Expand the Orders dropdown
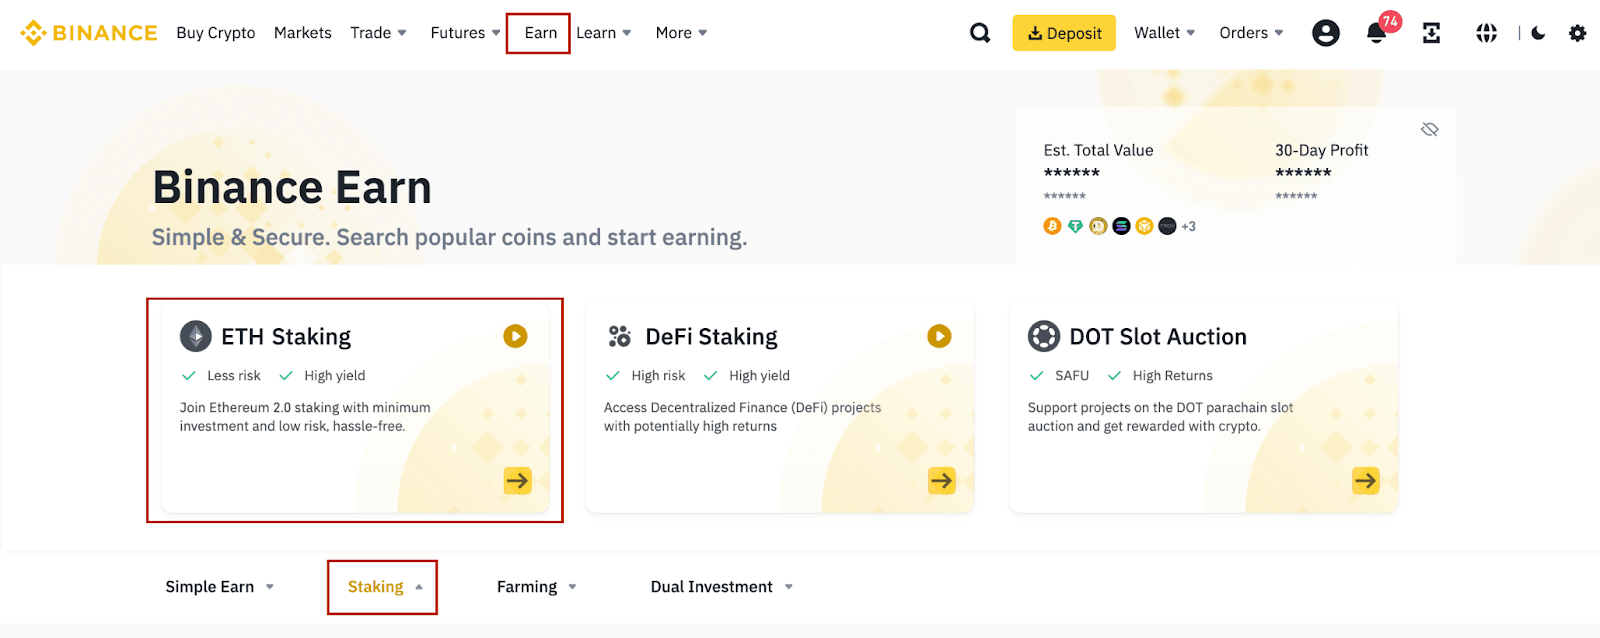The image size is (1600, 638). tap(1250, 33)
